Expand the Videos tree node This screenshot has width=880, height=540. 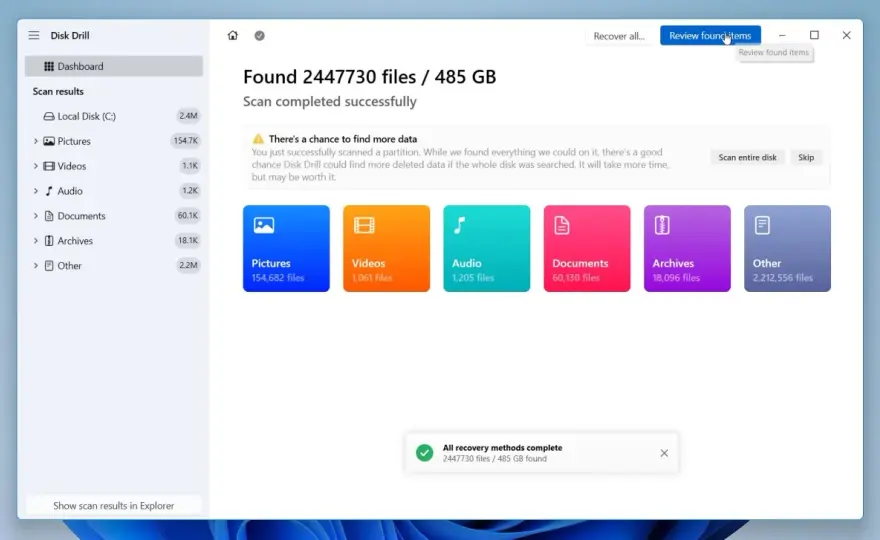coord(35,166)
